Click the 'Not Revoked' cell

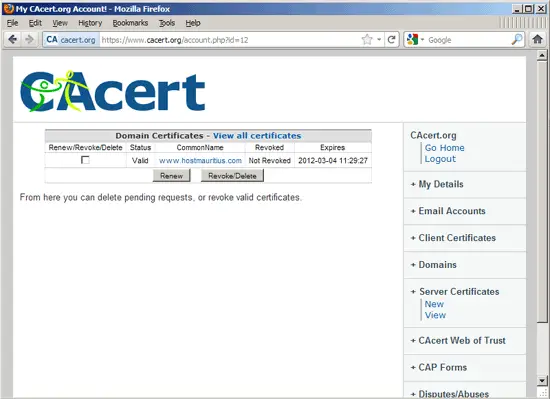[x=269, y=161]
